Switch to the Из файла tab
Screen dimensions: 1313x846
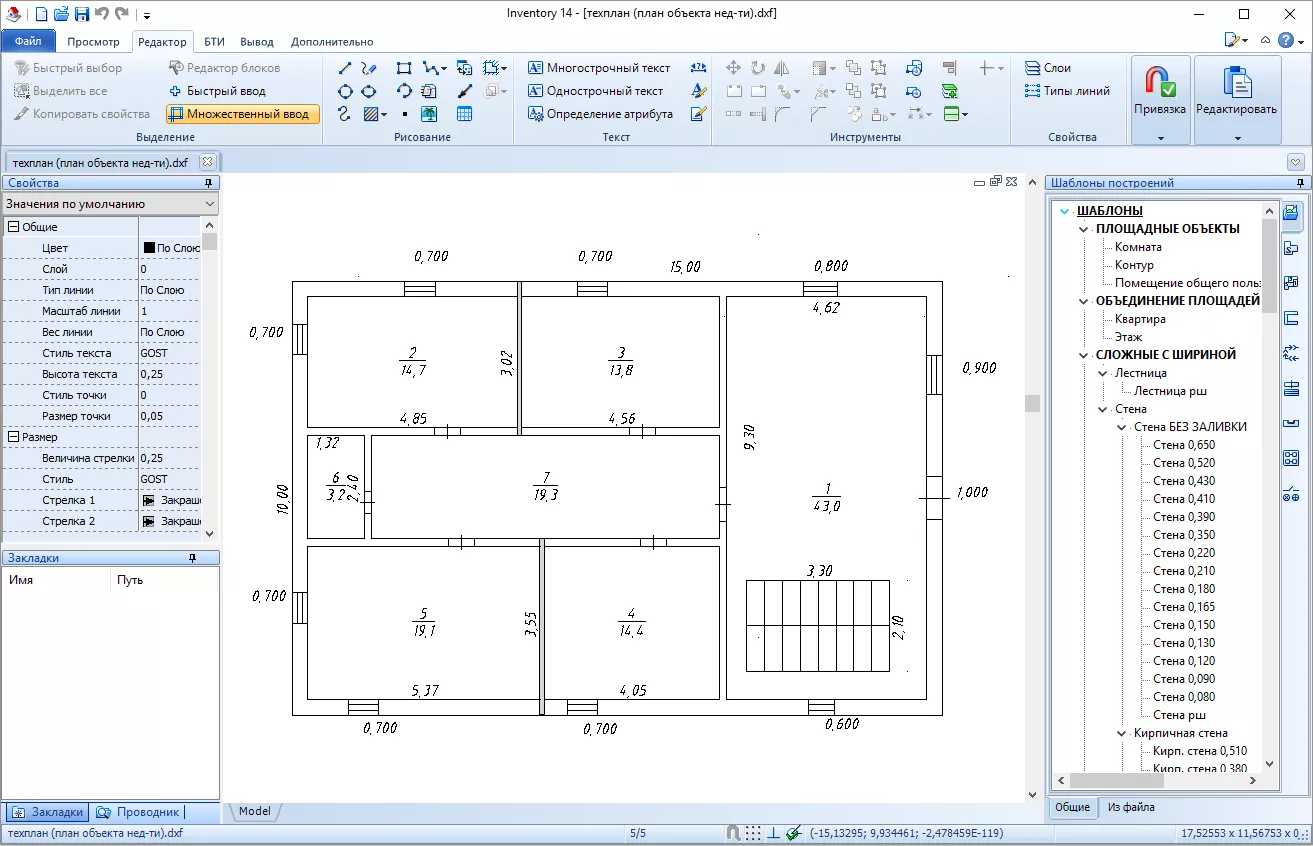pyautogui.click(x=1130, y=807)
